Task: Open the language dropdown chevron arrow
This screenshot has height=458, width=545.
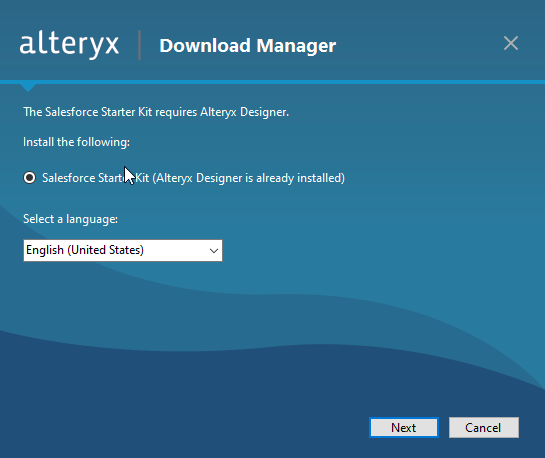Action: point(214,251)
